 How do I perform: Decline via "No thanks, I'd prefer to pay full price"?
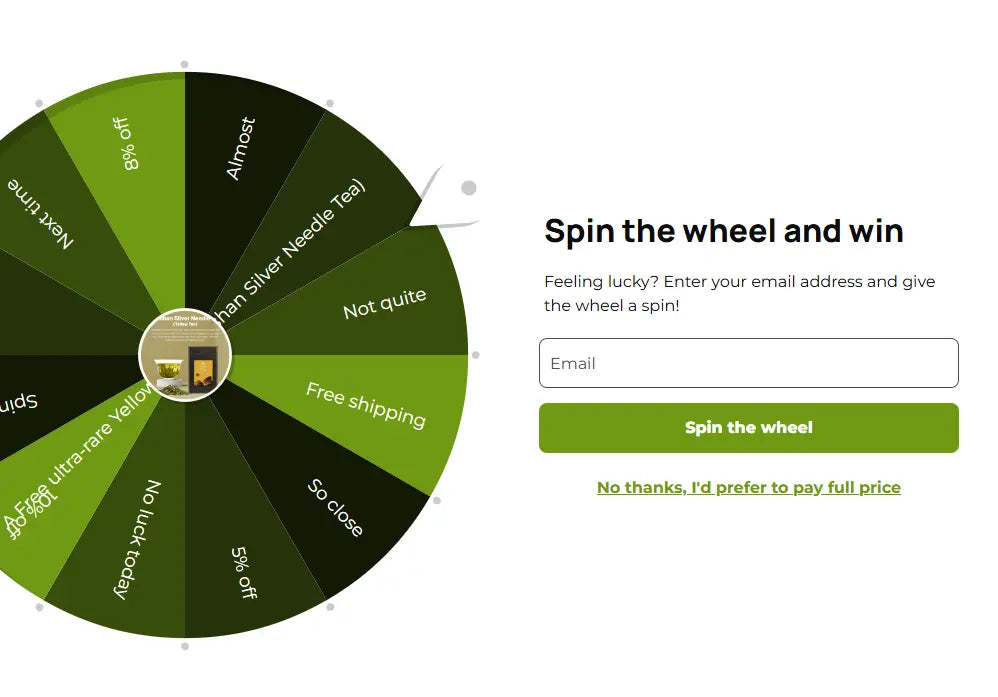tap(748, 488)
